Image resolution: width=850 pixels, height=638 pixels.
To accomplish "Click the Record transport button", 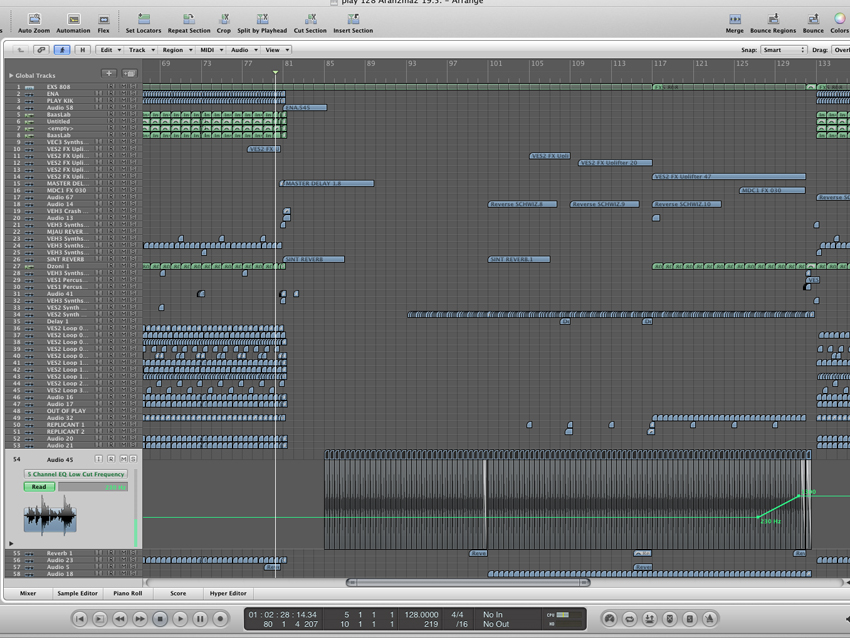I will (x=220, y=618).
